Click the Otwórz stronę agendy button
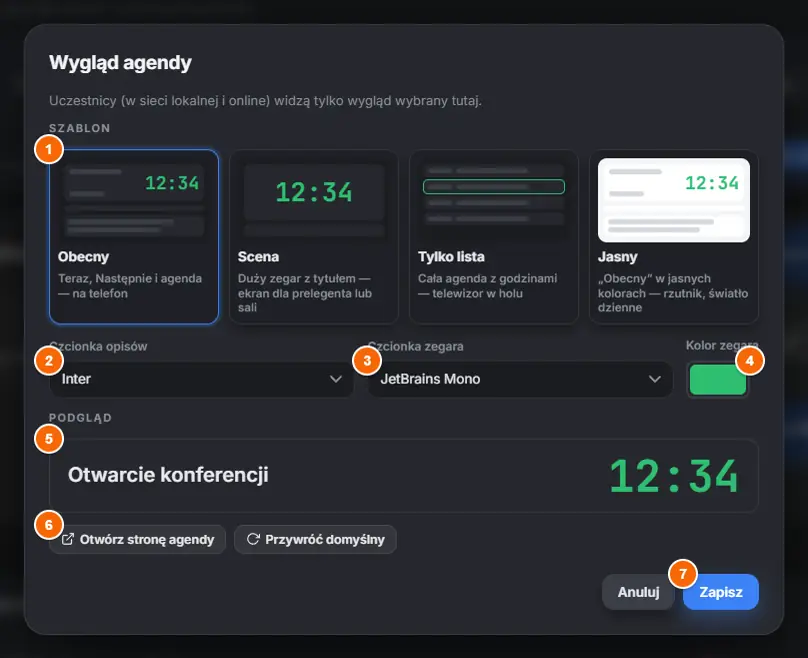Viewport: 808px width, 658px height. tap(138, 539)
